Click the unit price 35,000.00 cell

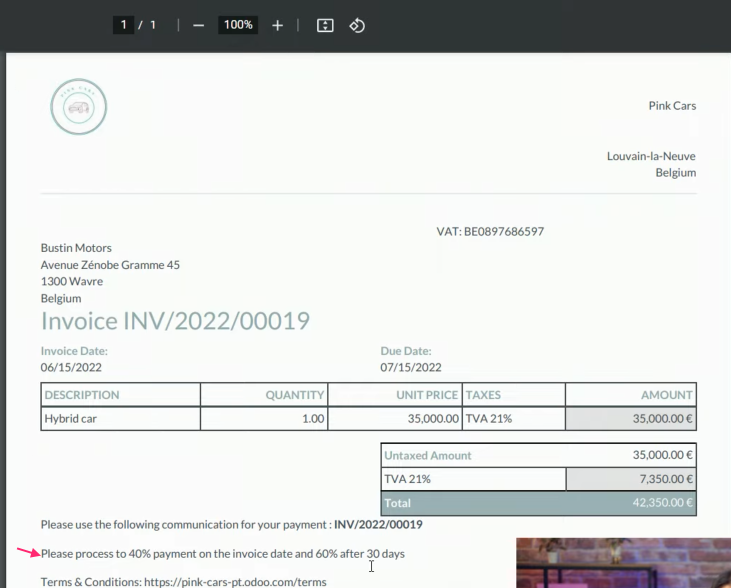[x=395, y=419]
